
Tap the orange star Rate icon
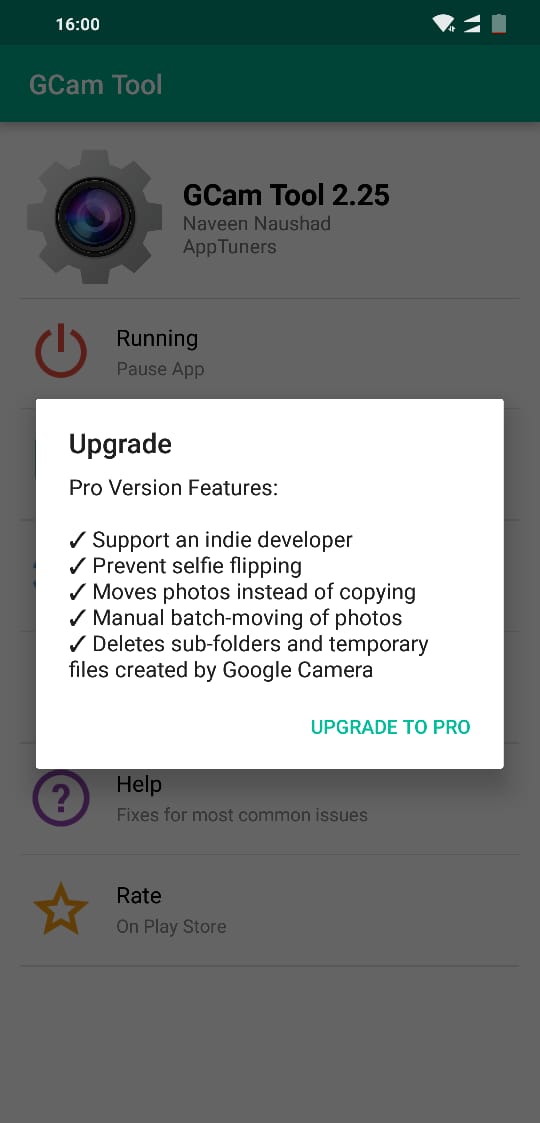click(x=61, y=909)
